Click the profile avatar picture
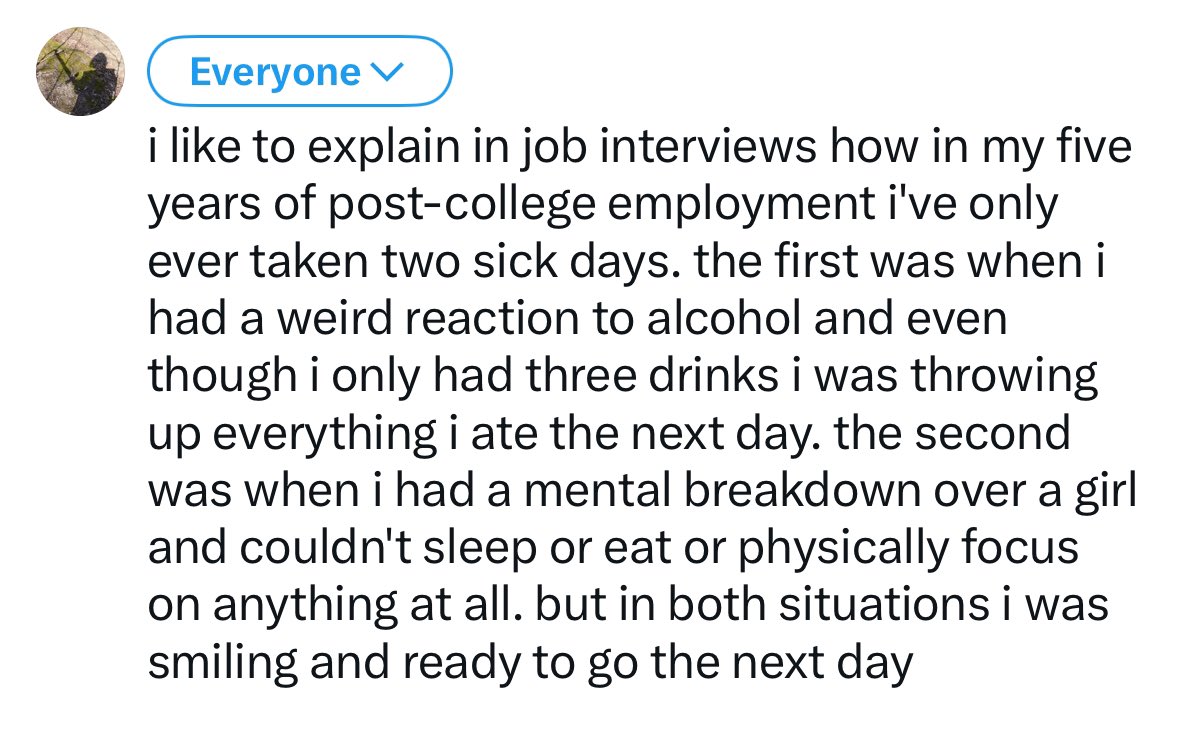Screen dimensions: 1179x731 (80, 72)
